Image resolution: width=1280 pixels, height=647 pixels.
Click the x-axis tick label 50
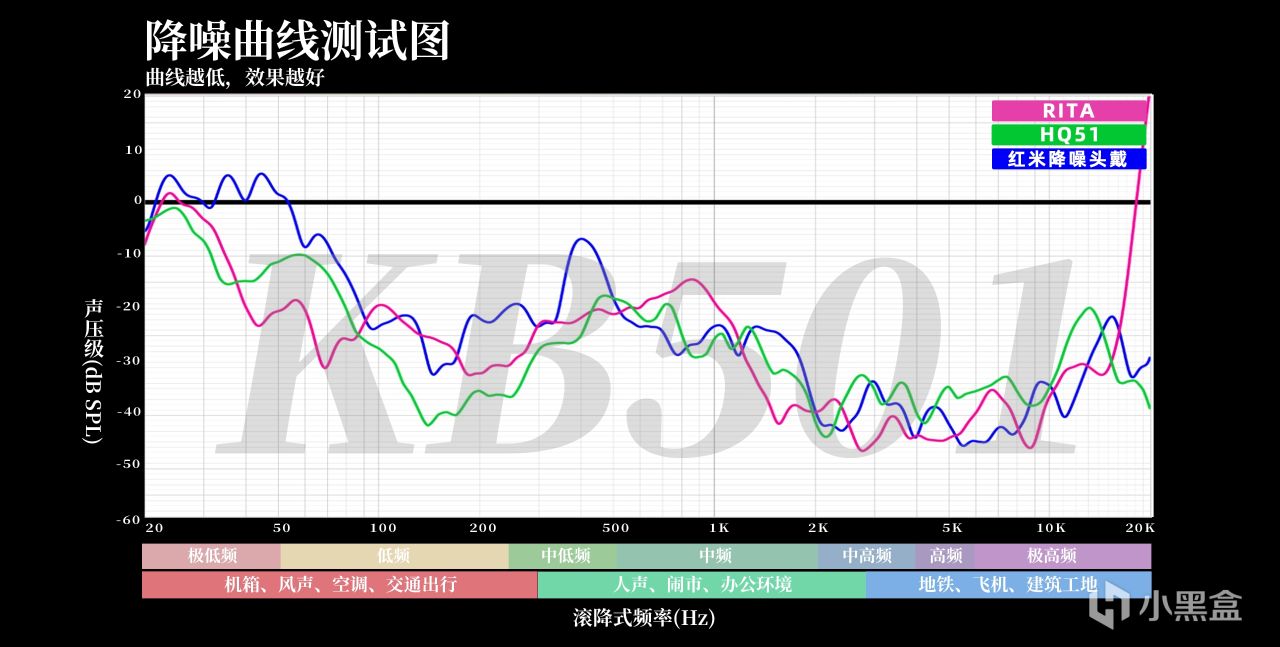(282, 527)
